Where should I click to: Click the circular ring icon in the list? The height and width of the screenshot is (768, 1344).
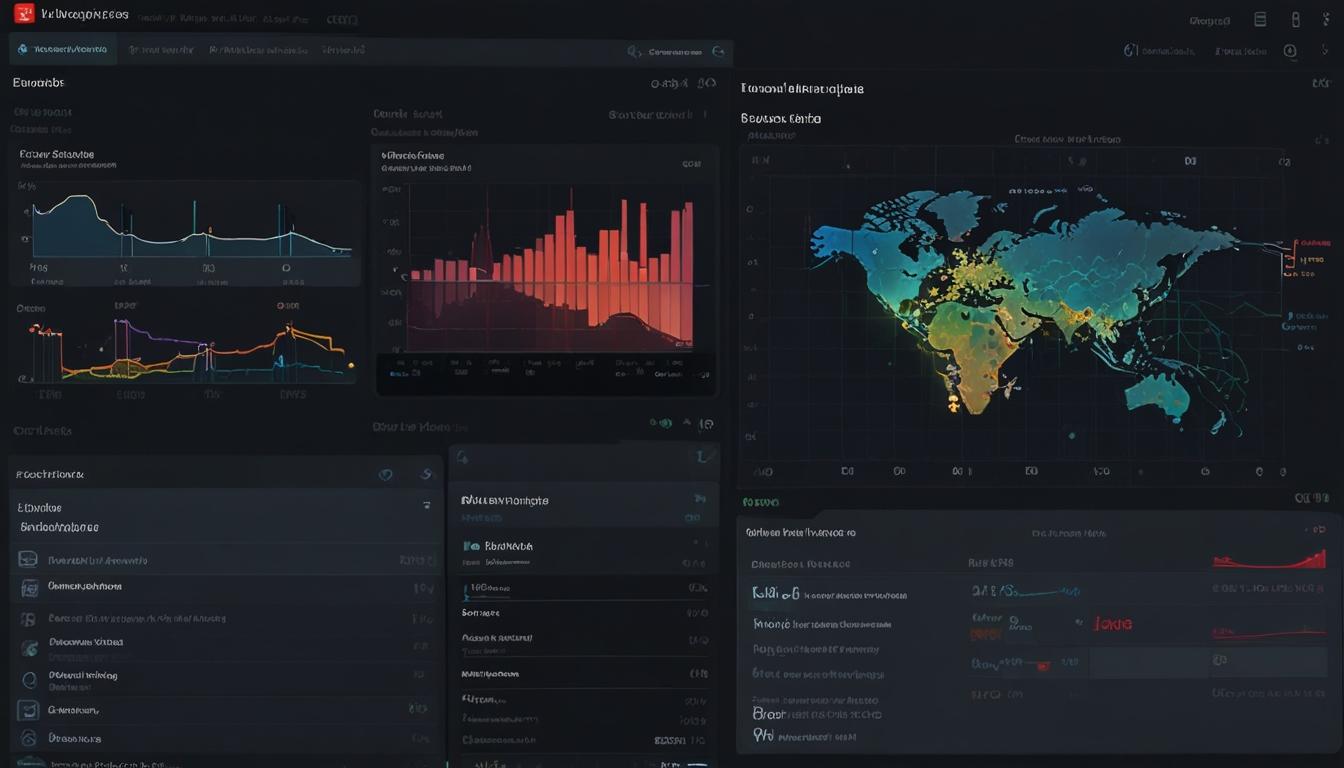tap(29, 679)
